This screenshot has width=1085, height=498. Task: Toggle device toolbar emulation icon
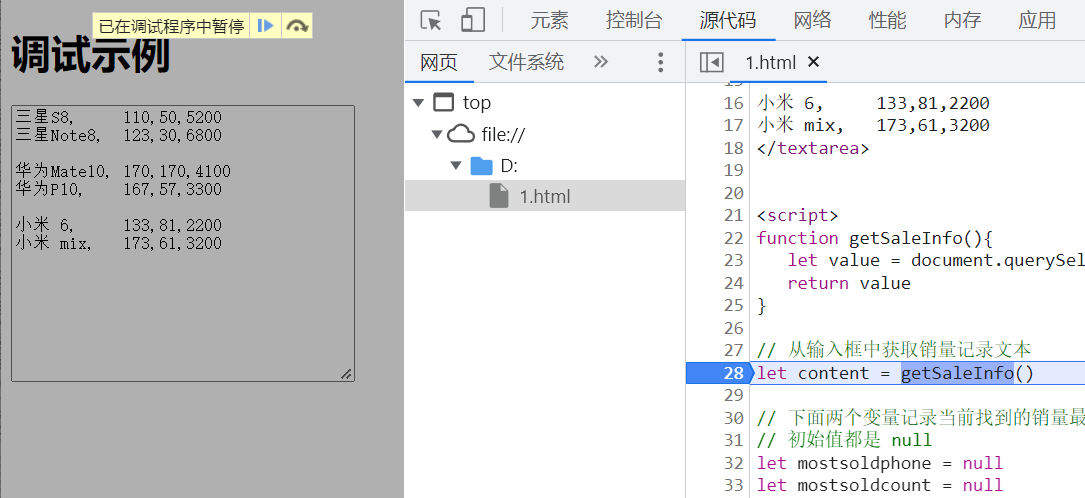click(x=473, y=20)
